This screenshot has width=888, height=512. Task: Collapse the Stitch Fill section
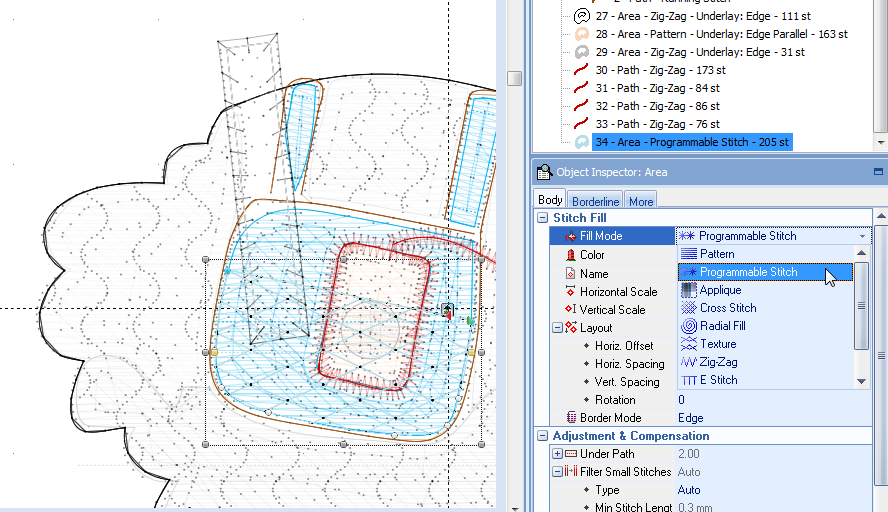click(543, 218)
